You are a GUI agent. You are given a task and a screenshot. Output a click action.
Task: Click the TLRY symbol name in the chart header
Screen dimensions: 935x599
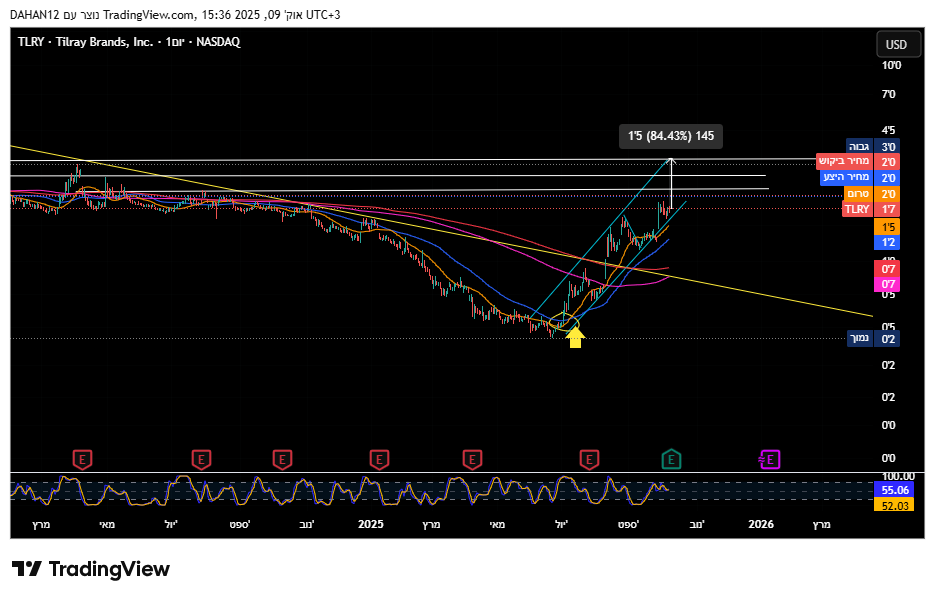pyautogui.click(x=31, y=42)
